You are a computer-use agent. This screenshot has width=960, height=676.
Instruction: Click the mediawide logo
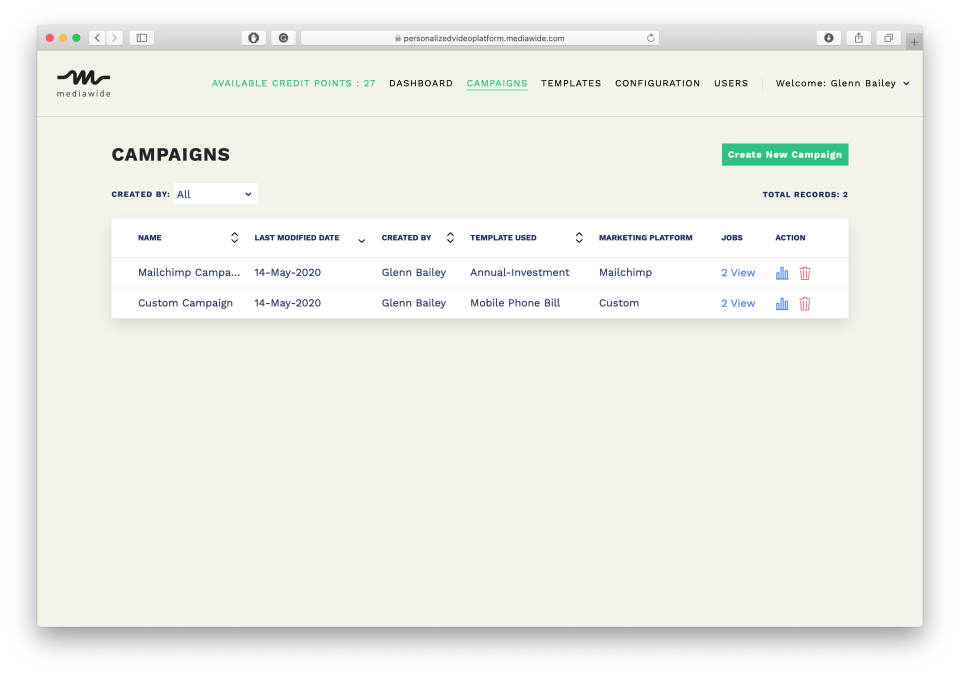click(83, 83)
